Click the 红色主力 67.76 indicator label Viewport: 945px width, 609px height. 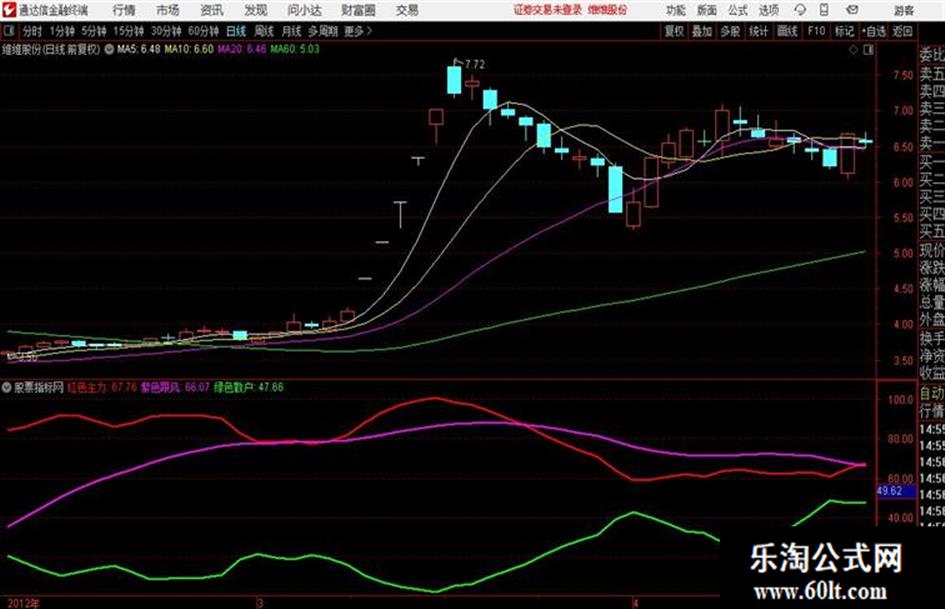102,387
